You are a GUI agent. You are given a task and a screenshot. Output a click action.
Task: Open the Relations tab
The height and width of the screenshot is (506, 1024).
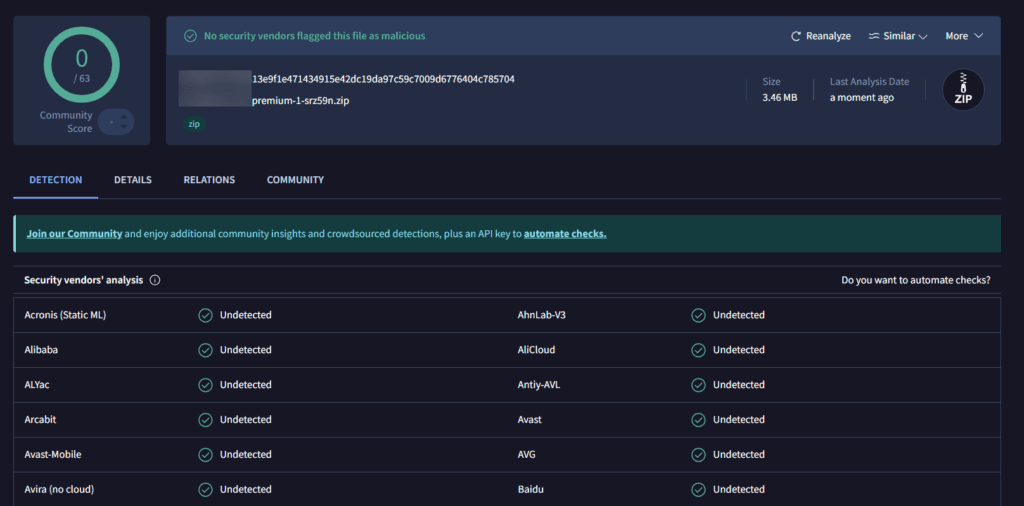point(209,180)
